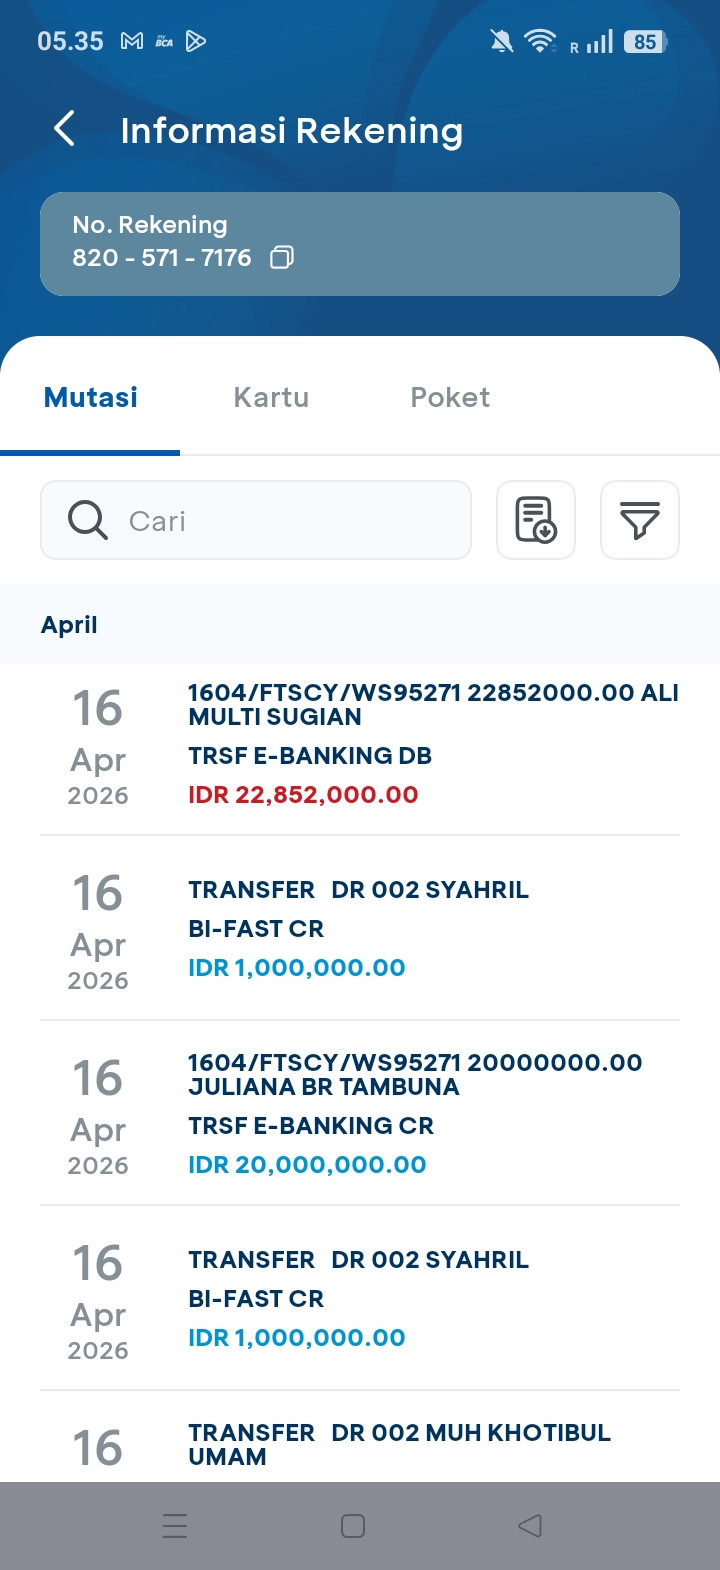Tap the search magnifier icon
720x1570 pixels.
coord(88,520)
